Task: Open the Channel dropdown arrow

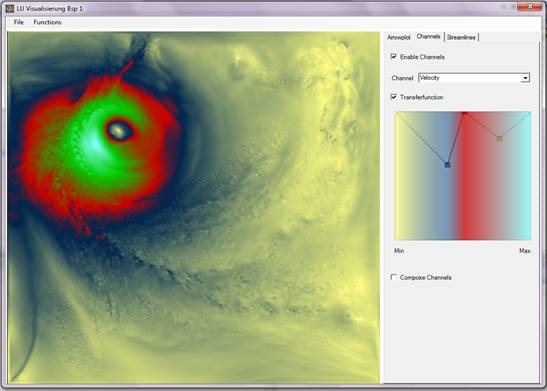Action: (525, 78)
